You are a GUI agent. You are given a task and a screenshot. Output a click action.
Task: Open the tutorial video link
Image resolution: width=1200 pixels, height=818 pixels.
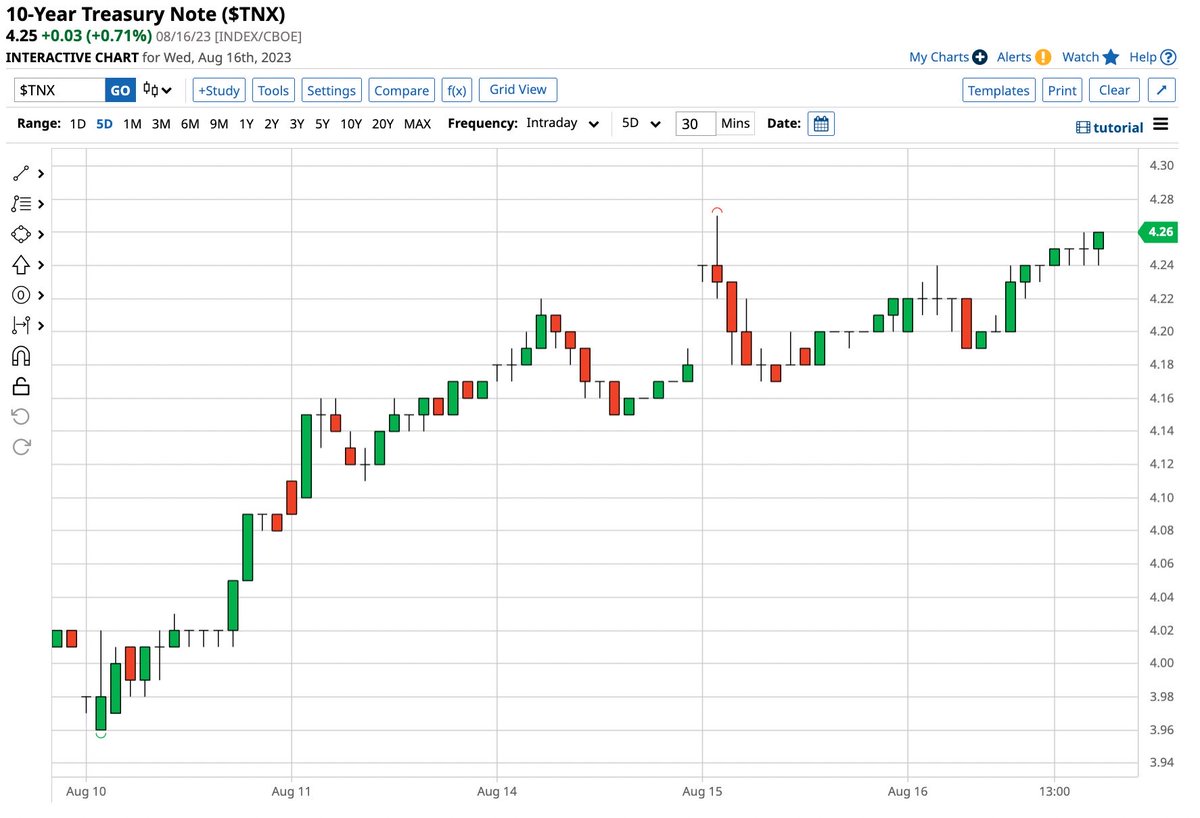[x=1109, y=127]
